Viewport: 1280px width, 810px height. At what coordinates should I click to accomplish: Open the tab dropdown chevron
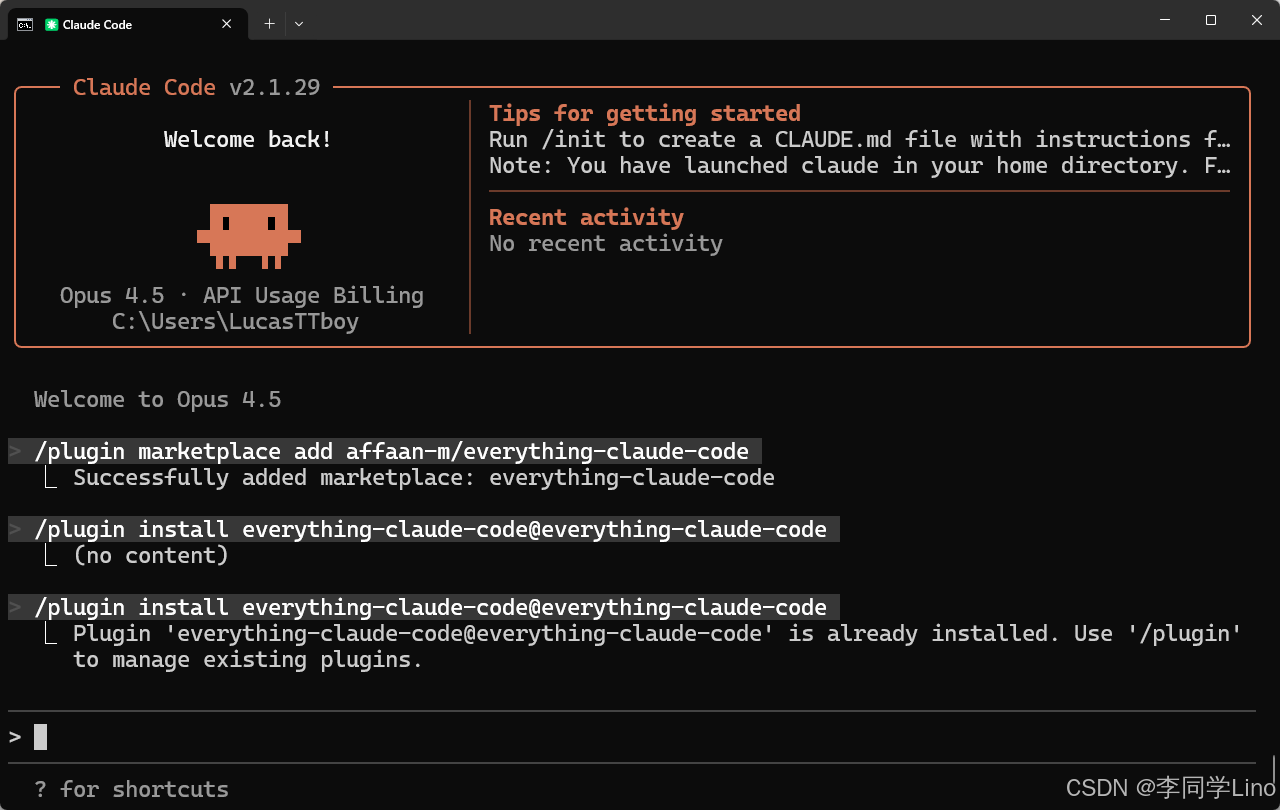(x=298, y=23)
